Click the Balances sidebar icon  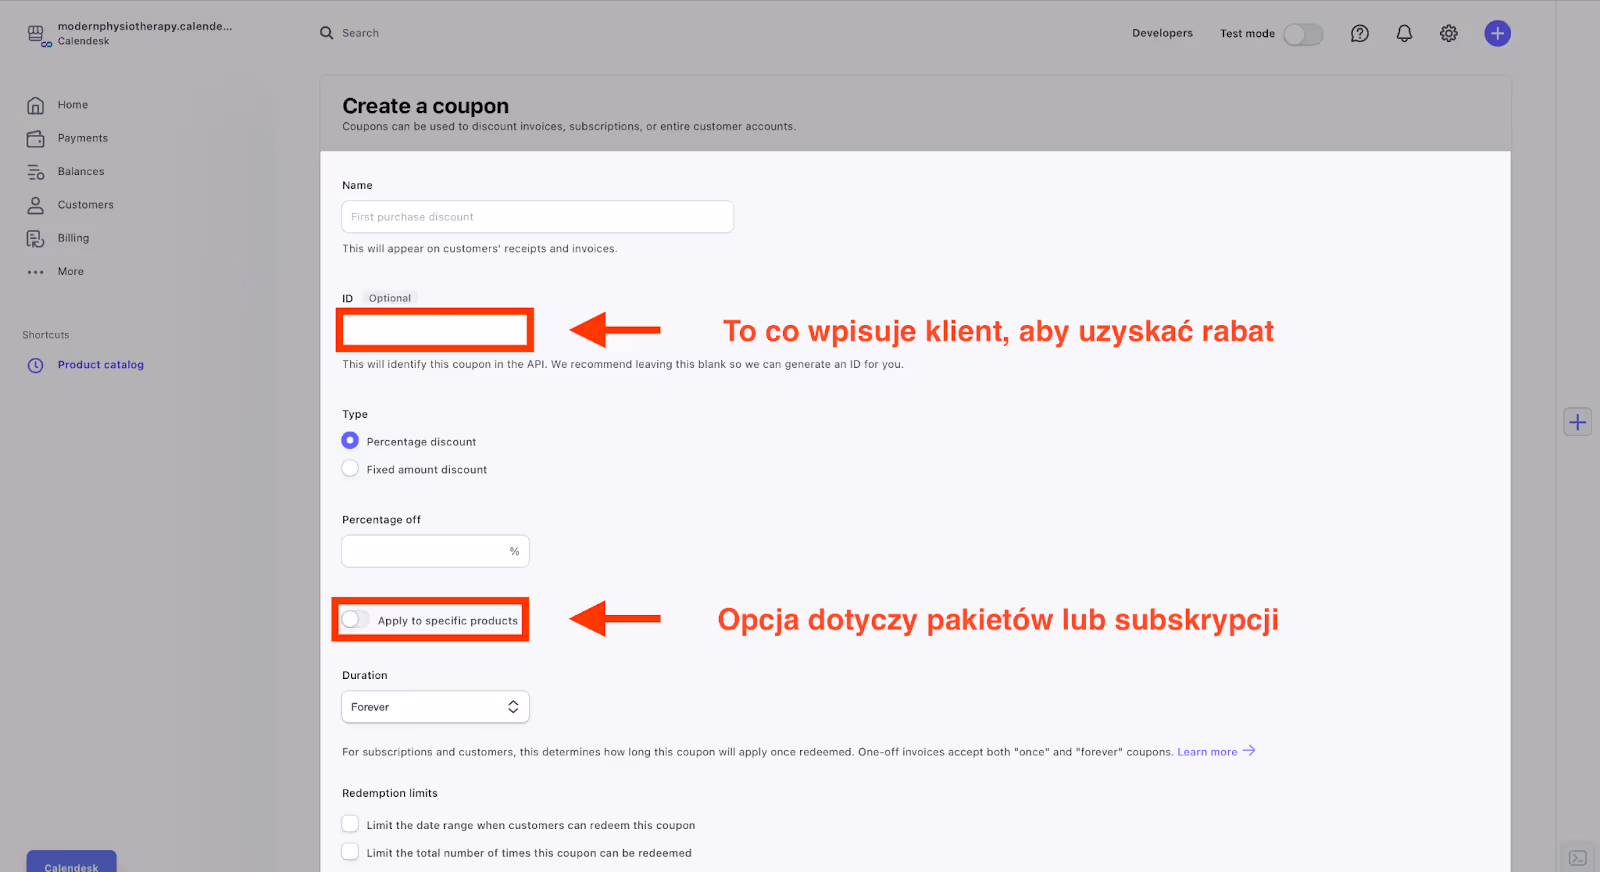coord(36,172)
